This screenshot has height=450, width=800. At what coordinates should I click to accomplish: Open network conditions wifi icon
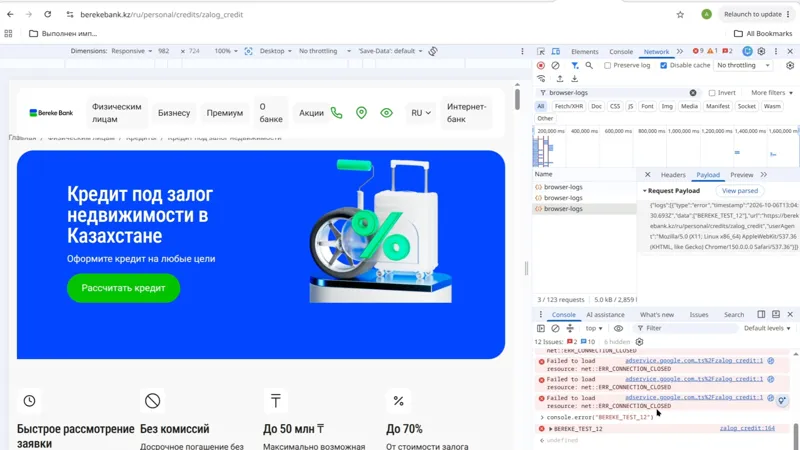click(541, 79)
